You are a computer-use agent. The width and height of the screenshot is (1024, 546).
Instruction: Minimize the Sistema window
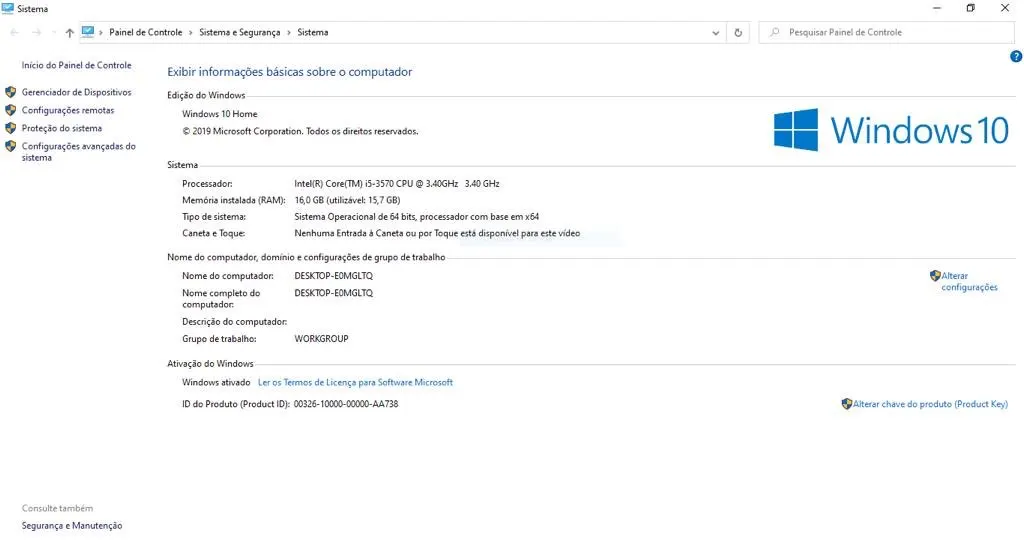tap(936, 8)
